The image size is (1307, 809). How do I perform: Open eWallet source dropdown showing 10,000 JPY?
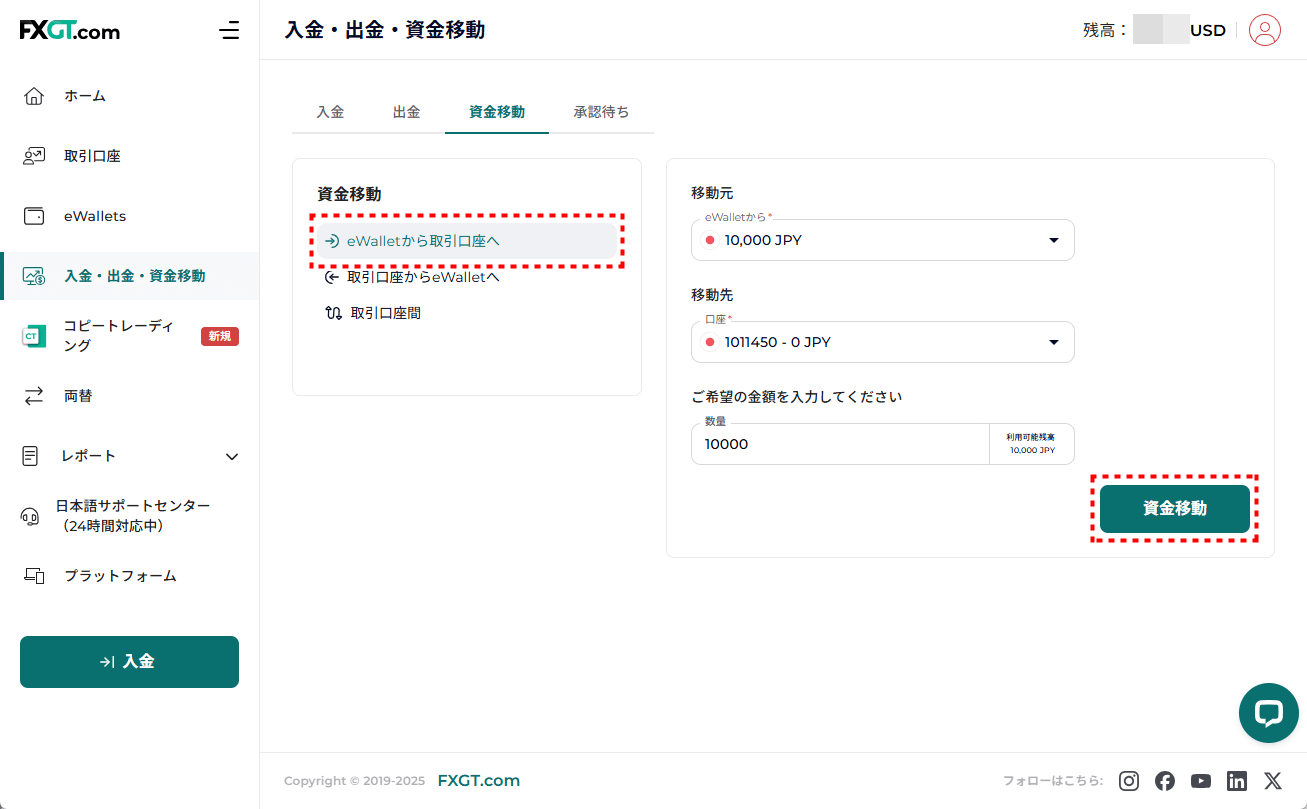(882, 240)
